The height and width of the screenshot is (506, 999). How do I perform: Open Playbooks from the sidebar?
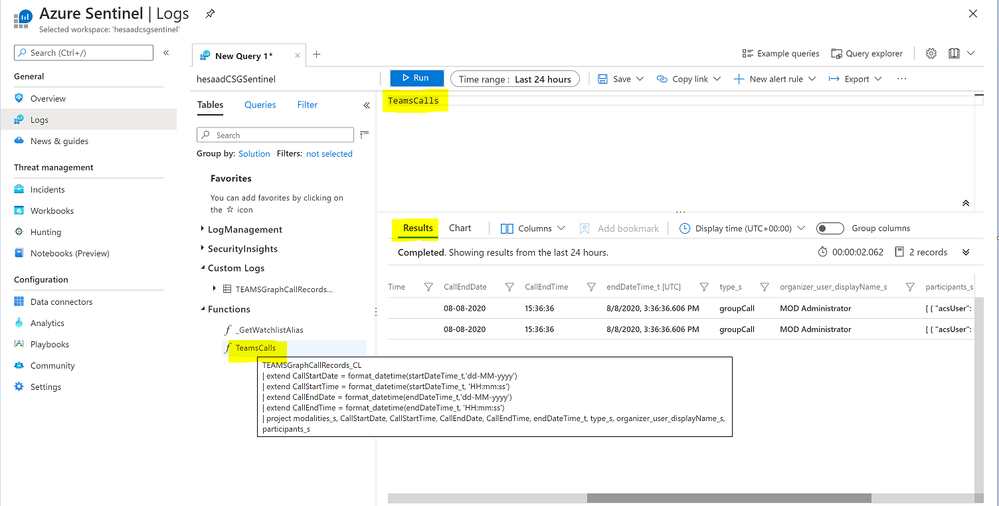(x=49, y=344)
